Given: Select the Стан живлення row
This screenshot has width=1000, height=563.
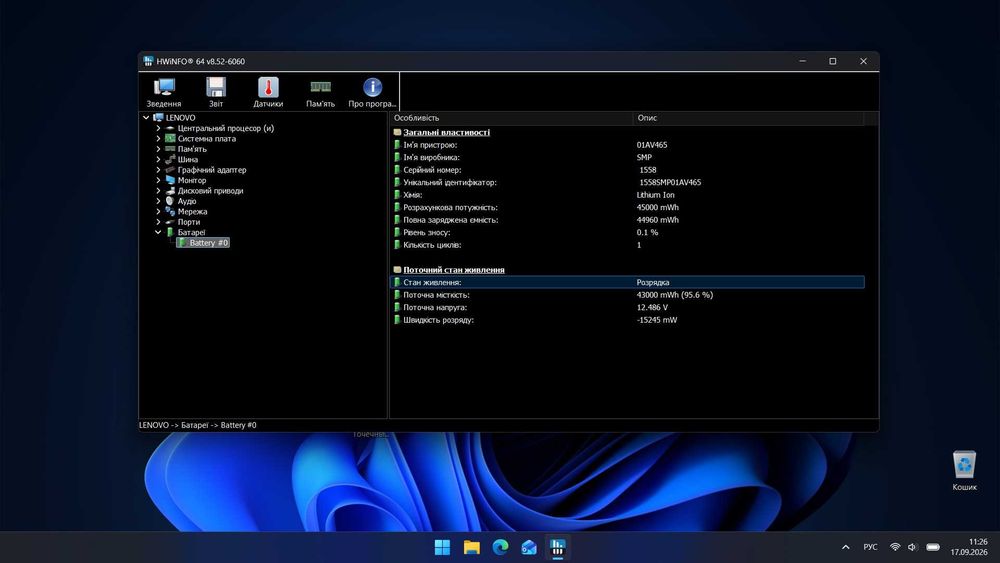Looking at the screenshot, I should click(x=628, y=282).
